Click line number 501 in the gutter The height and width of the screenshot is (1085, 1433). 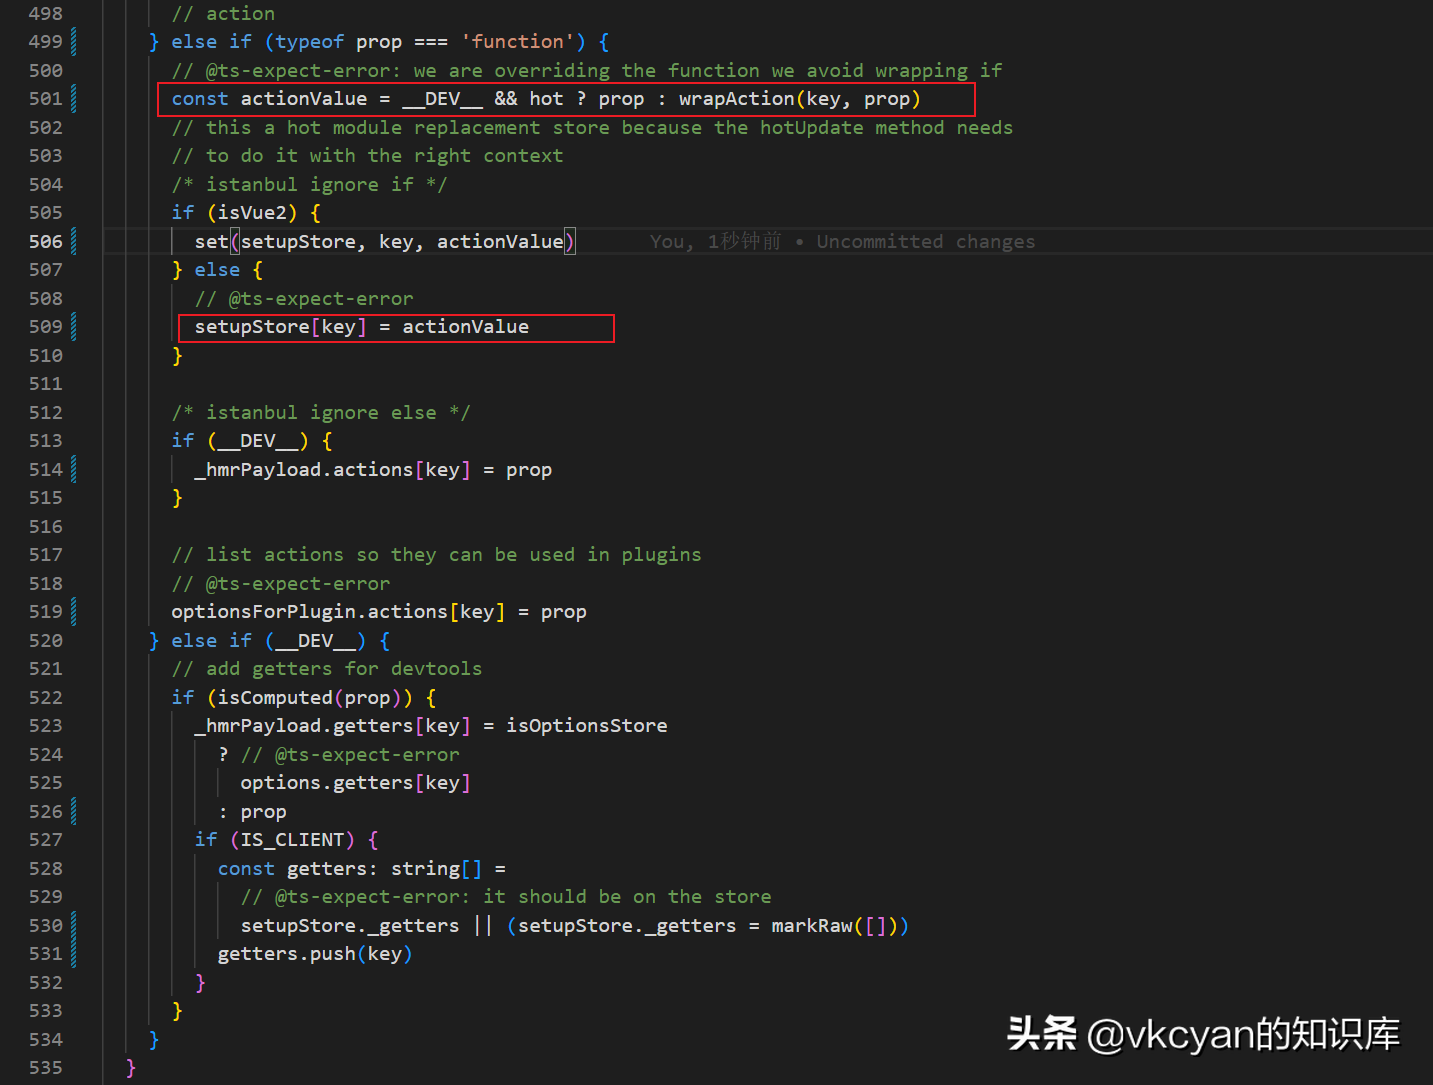(45, 99)
